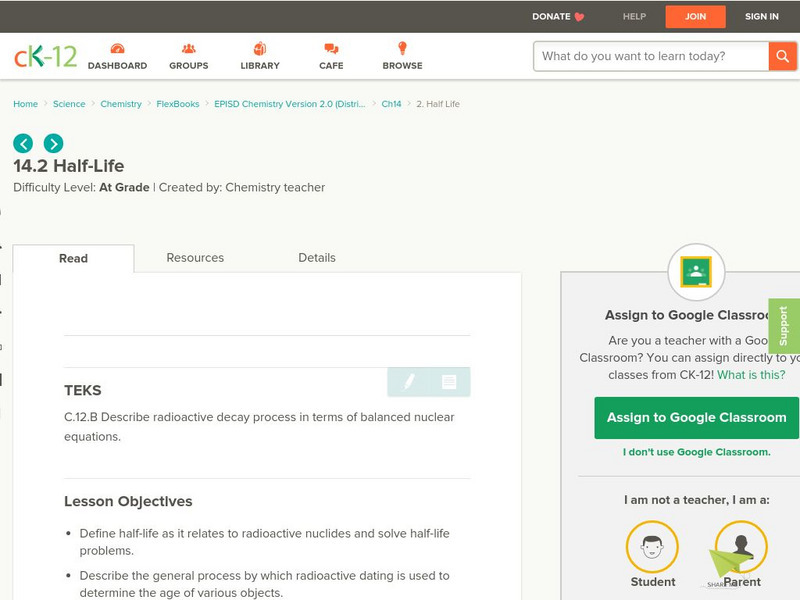Click the DONATE link

pos(552,16)
